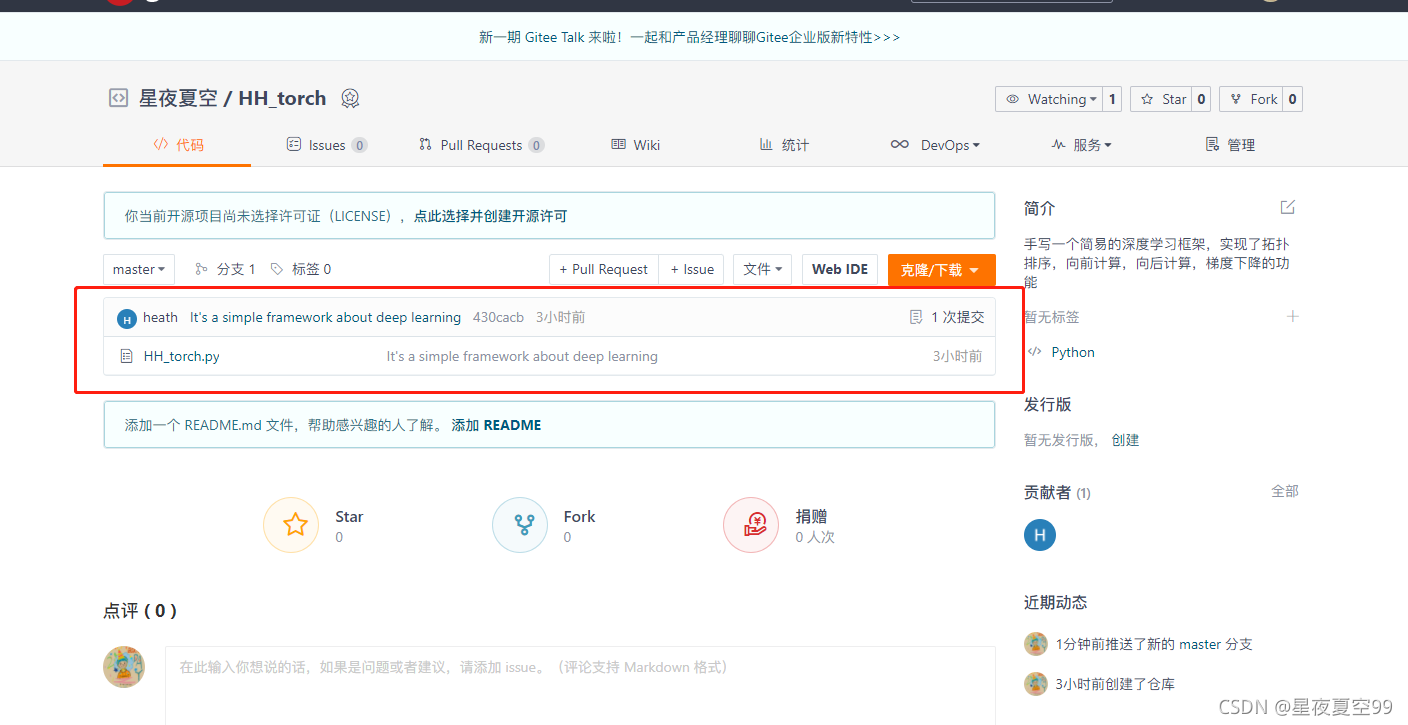Click the large Fork circle icon
Viewport: 1408px width, 725px height.
click(x=520, y=525)
